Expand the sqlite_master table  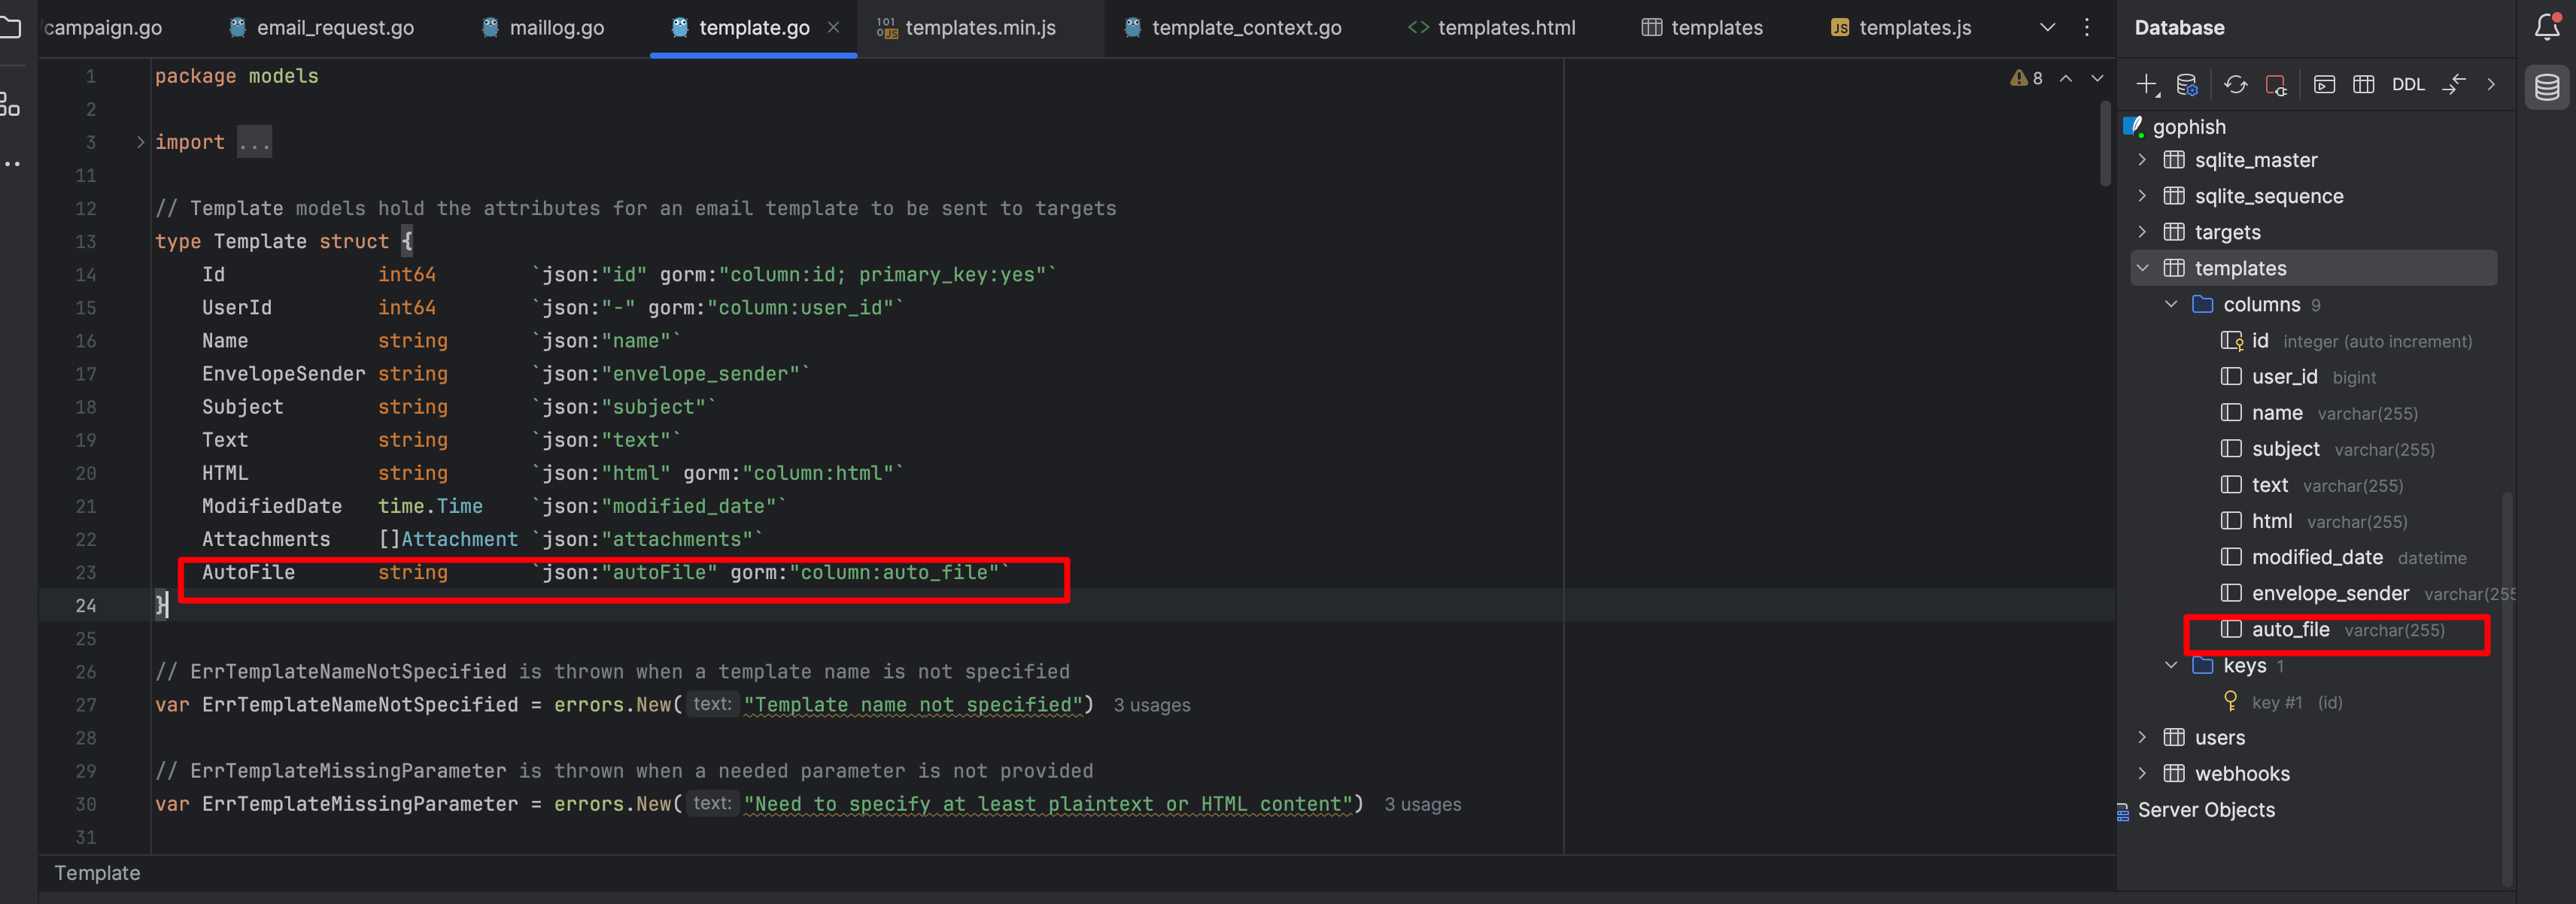(2142, 160)
